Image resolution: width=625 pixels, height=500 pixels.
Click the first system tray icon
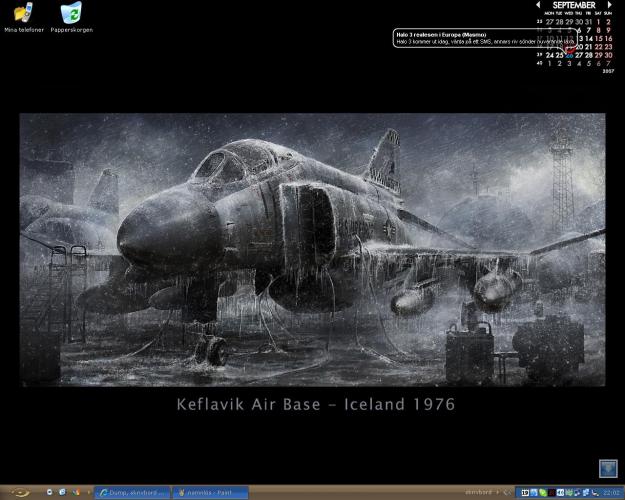pos(523,492)
